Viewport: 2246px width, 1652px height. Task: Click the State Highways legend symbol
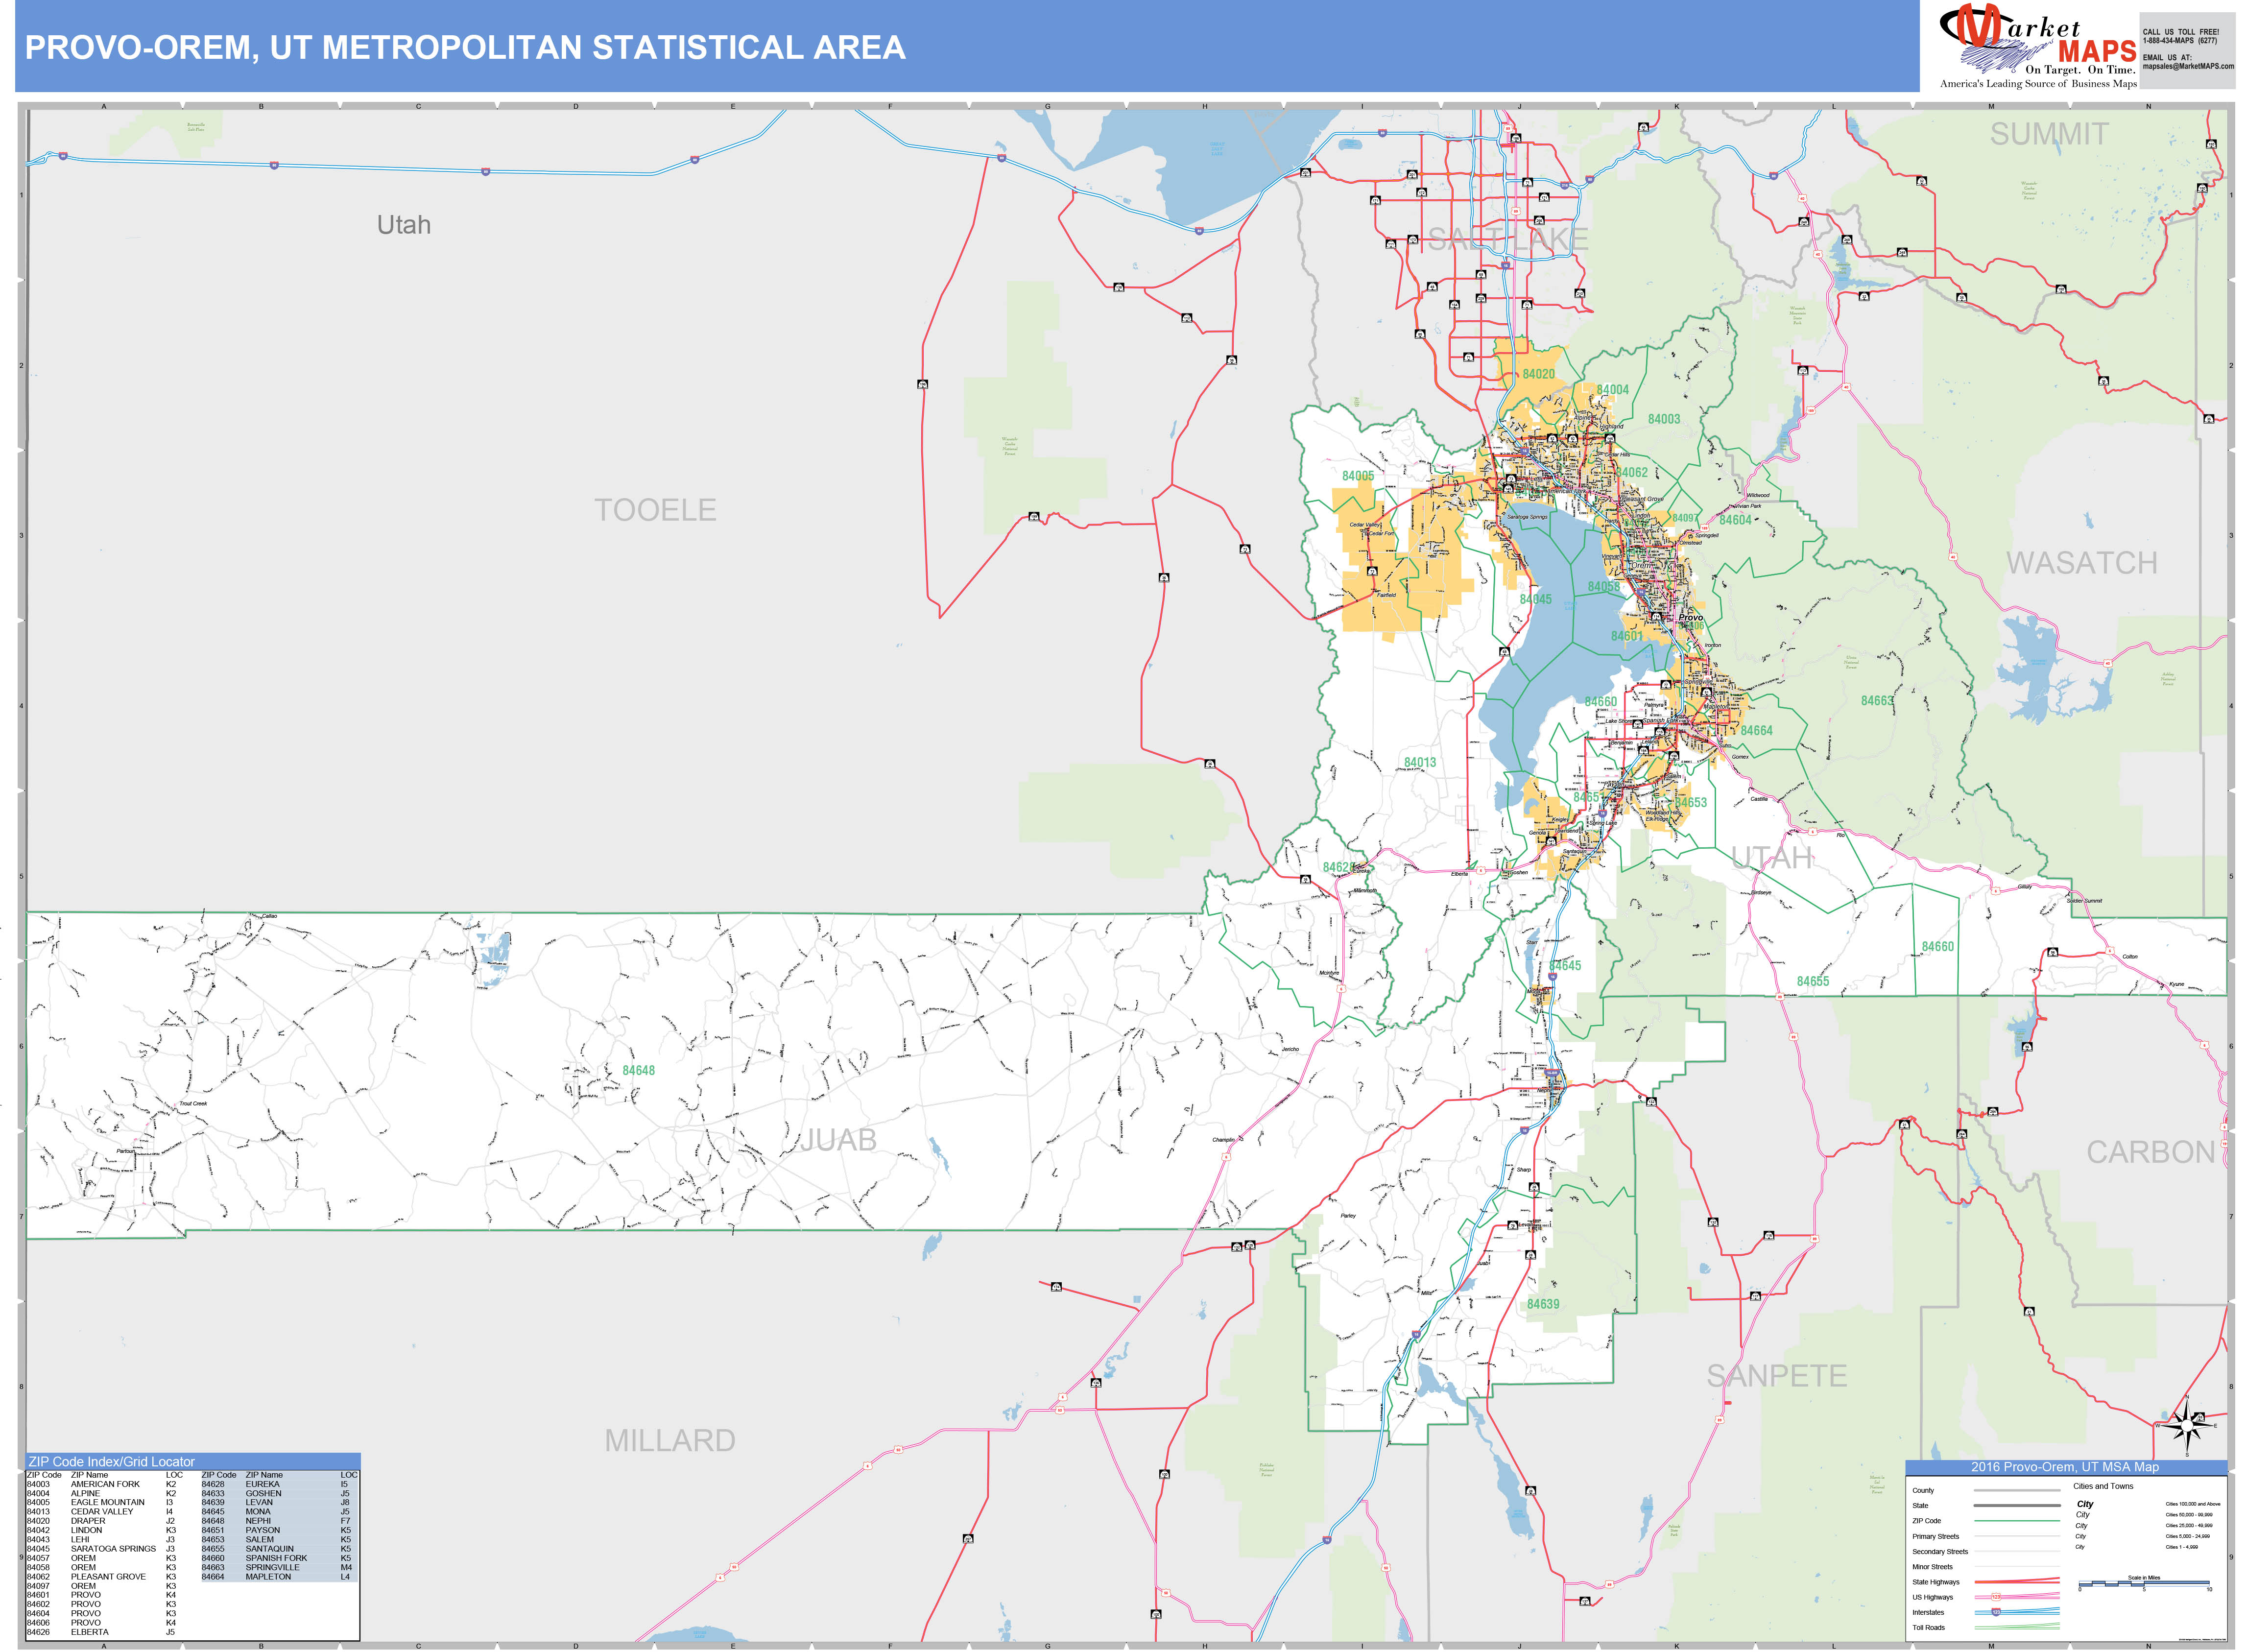click(x=2017, y=1582)
